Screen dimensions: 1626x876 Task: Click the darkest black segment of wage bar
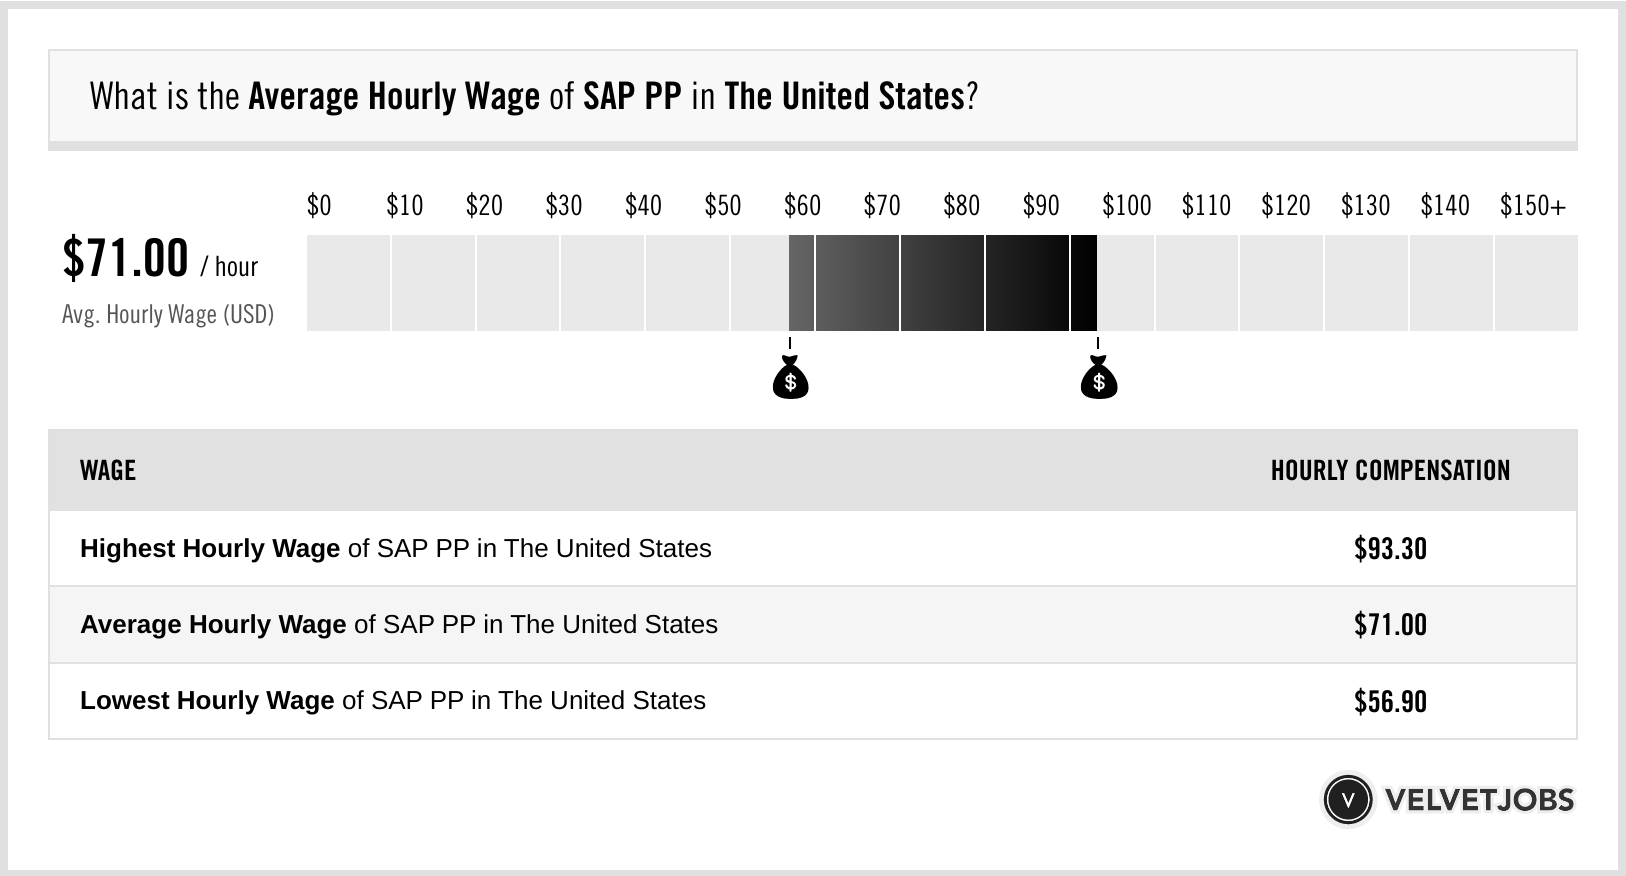coord(1084,283)
